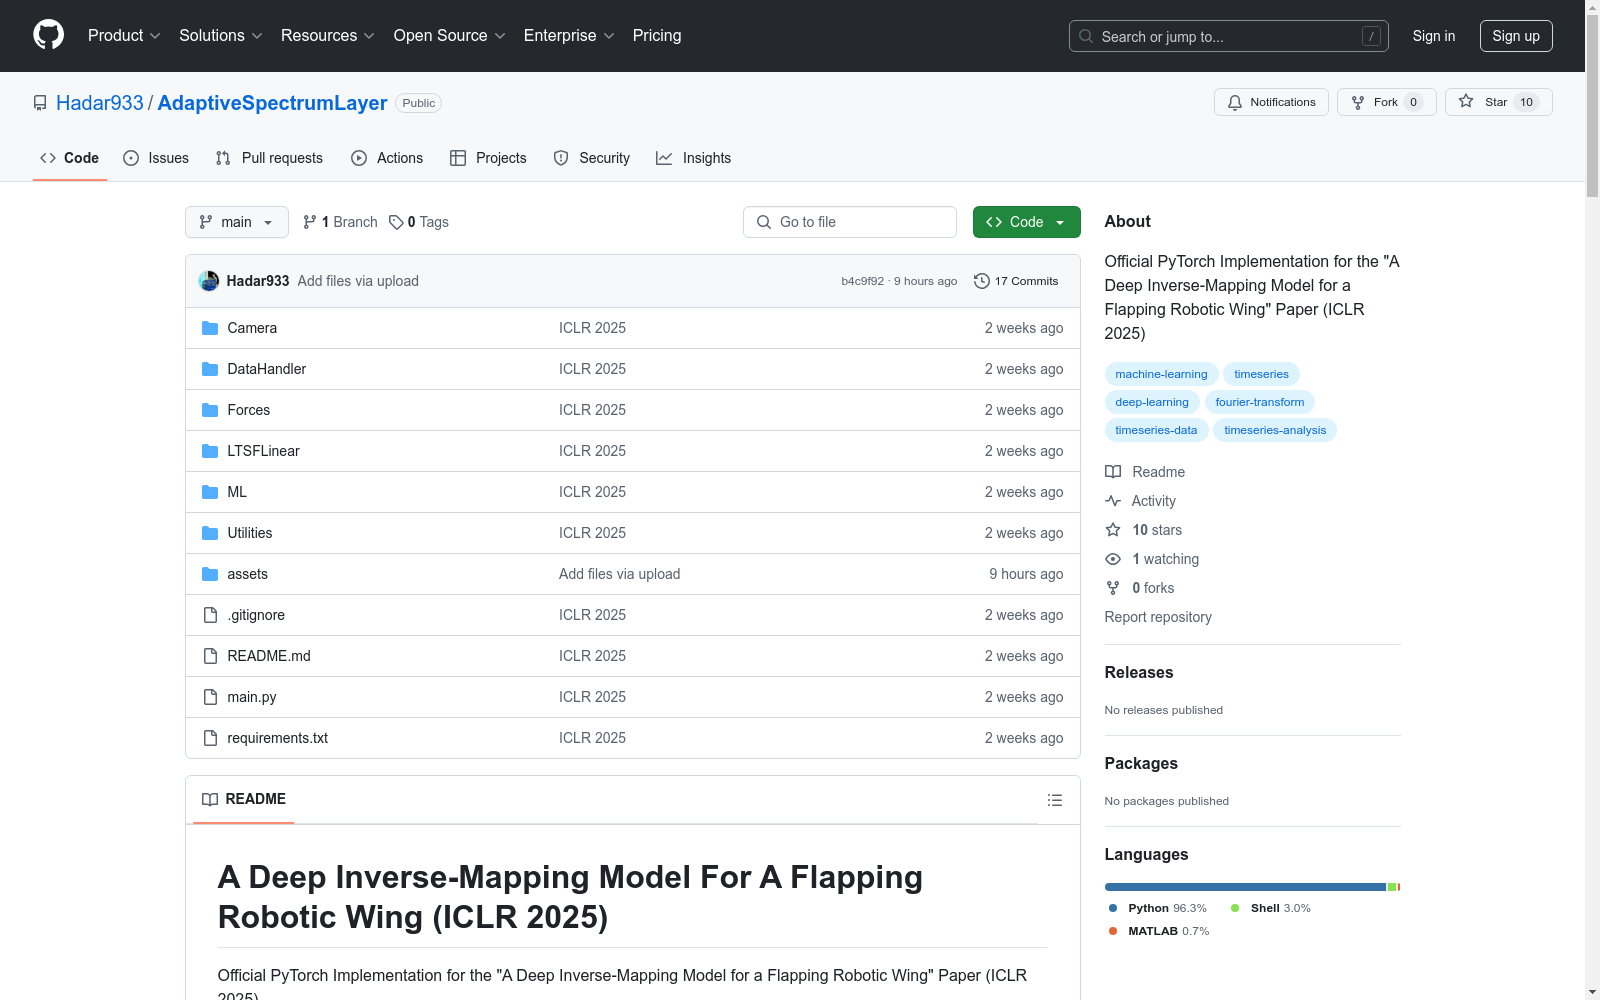Switch to the Issues tab
The width and height of the screenshot is (1600, 1000).
pyautogui.click(x=156, y=158)
